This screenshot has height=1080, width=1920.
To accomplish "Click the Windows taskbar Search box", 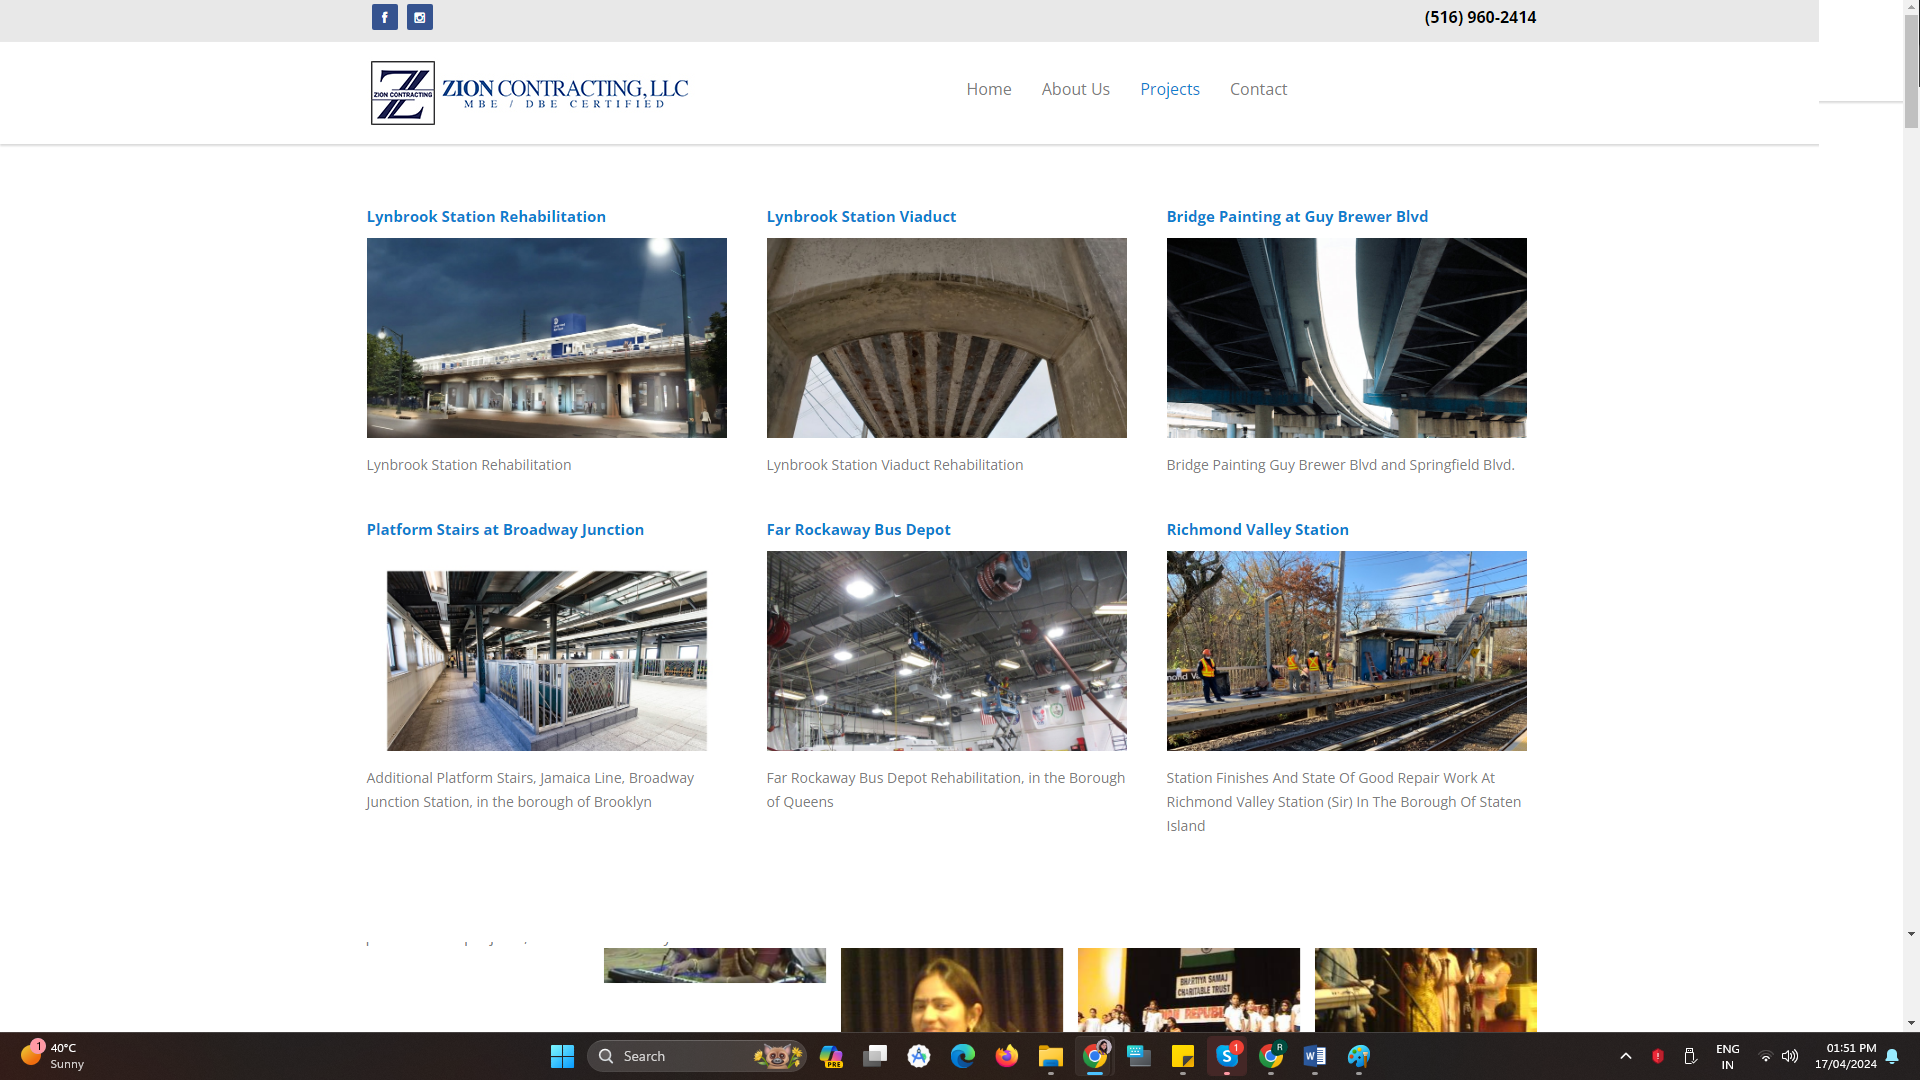I will (680, 1056).
